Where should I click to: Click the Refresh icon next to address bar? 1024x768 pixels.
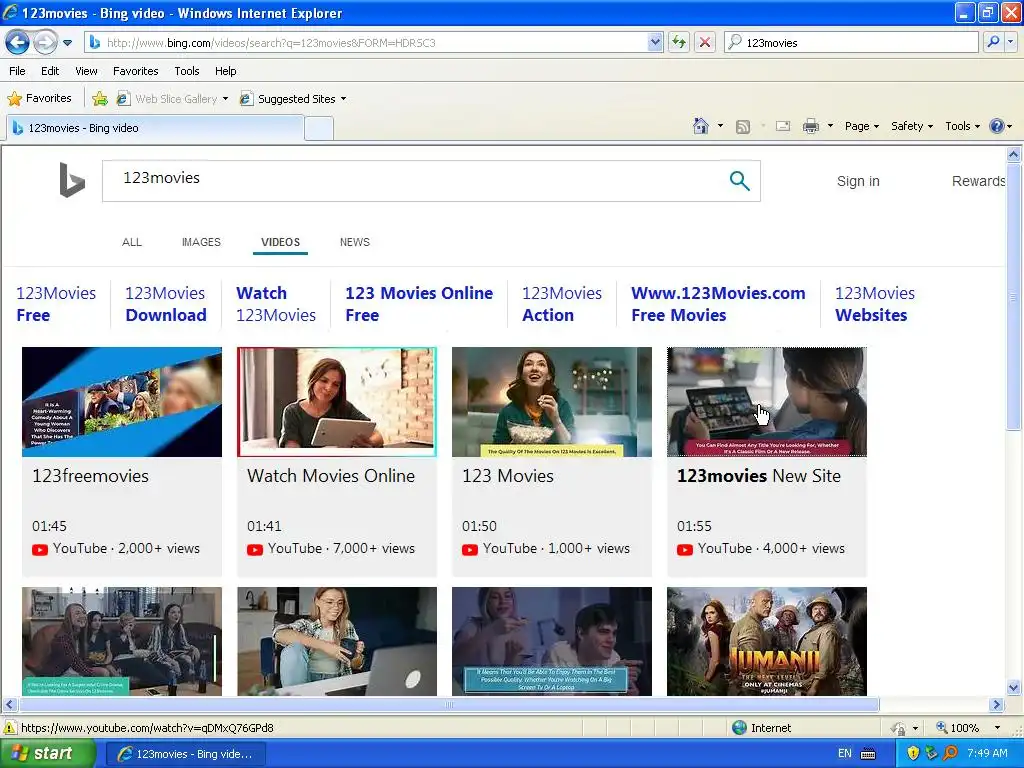click(x=679, y=42)
